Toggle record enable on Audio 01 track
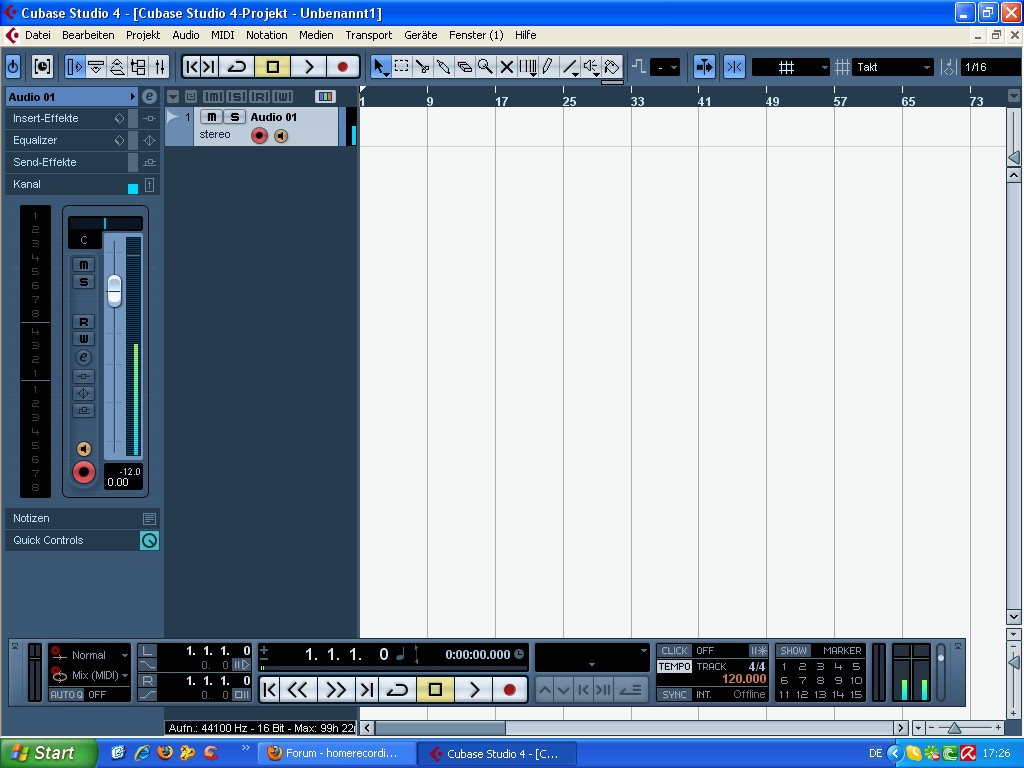Viewport: 1024px width, 768px height. pyautogui.click(x=259, y=136)
